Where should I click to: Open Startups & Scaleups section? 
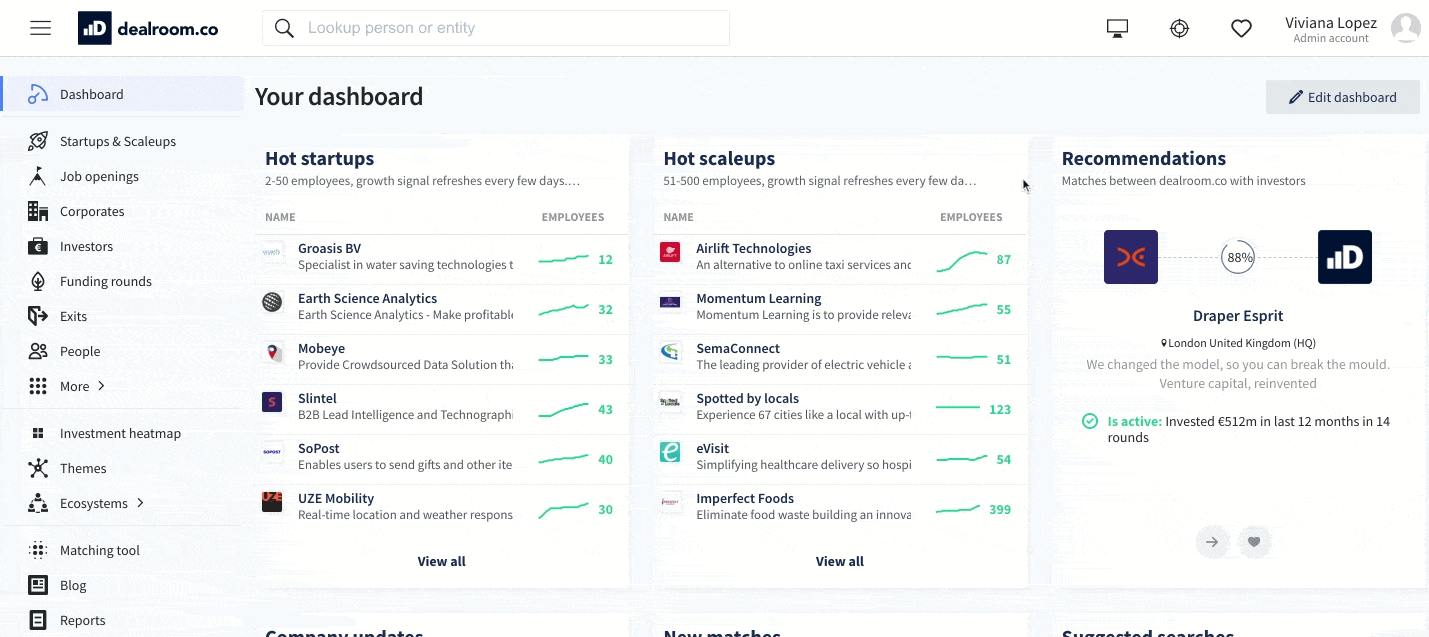tap(118, 141)
